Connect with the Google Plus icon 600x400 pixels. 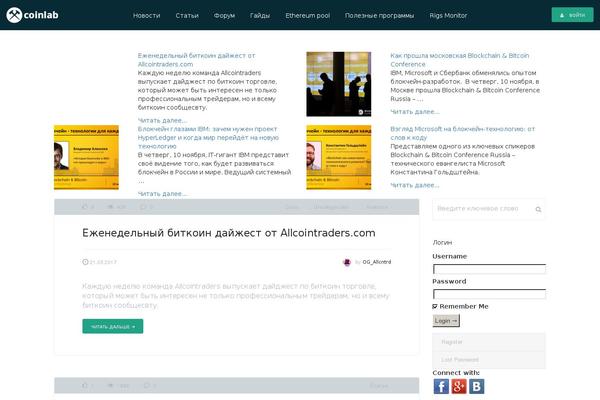pos(459,386)
